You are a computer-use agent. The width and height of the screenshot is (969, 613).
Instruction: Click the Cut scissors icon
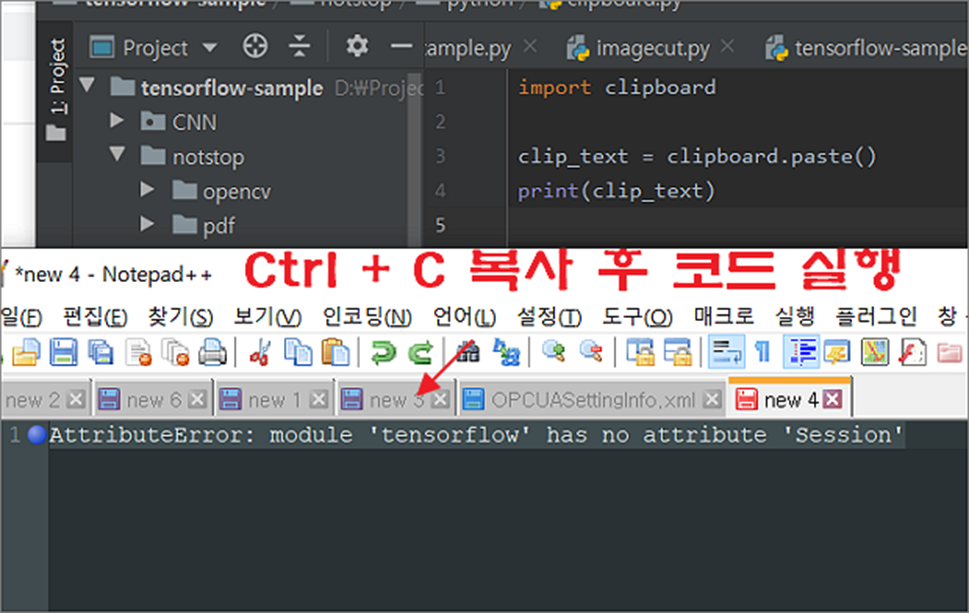coord(260,353)
